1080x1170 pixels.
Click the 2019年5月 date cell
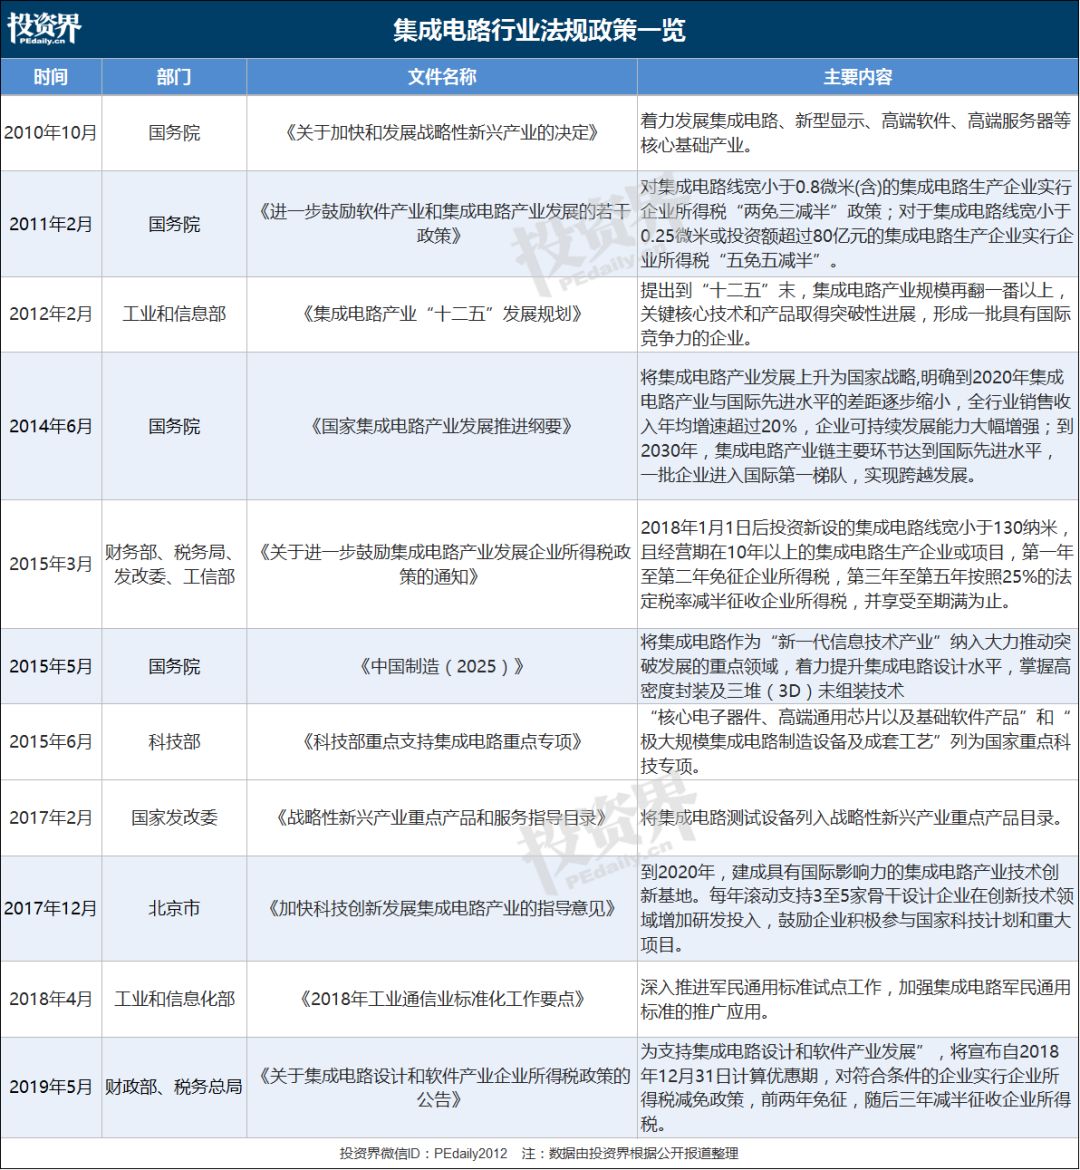50,1087
